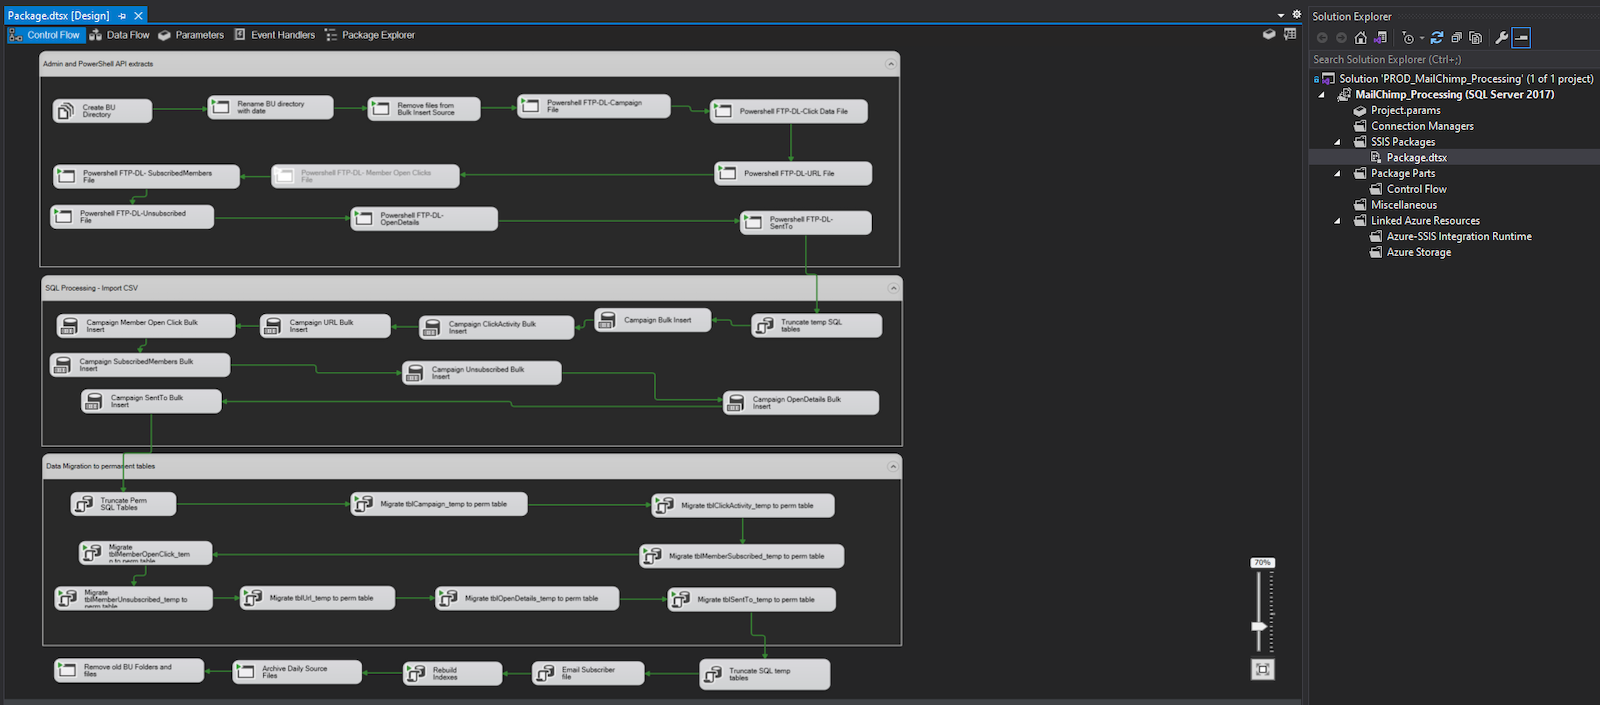
Task: Open the document list dropdown arrow
Action: [x=1281, y=16]
